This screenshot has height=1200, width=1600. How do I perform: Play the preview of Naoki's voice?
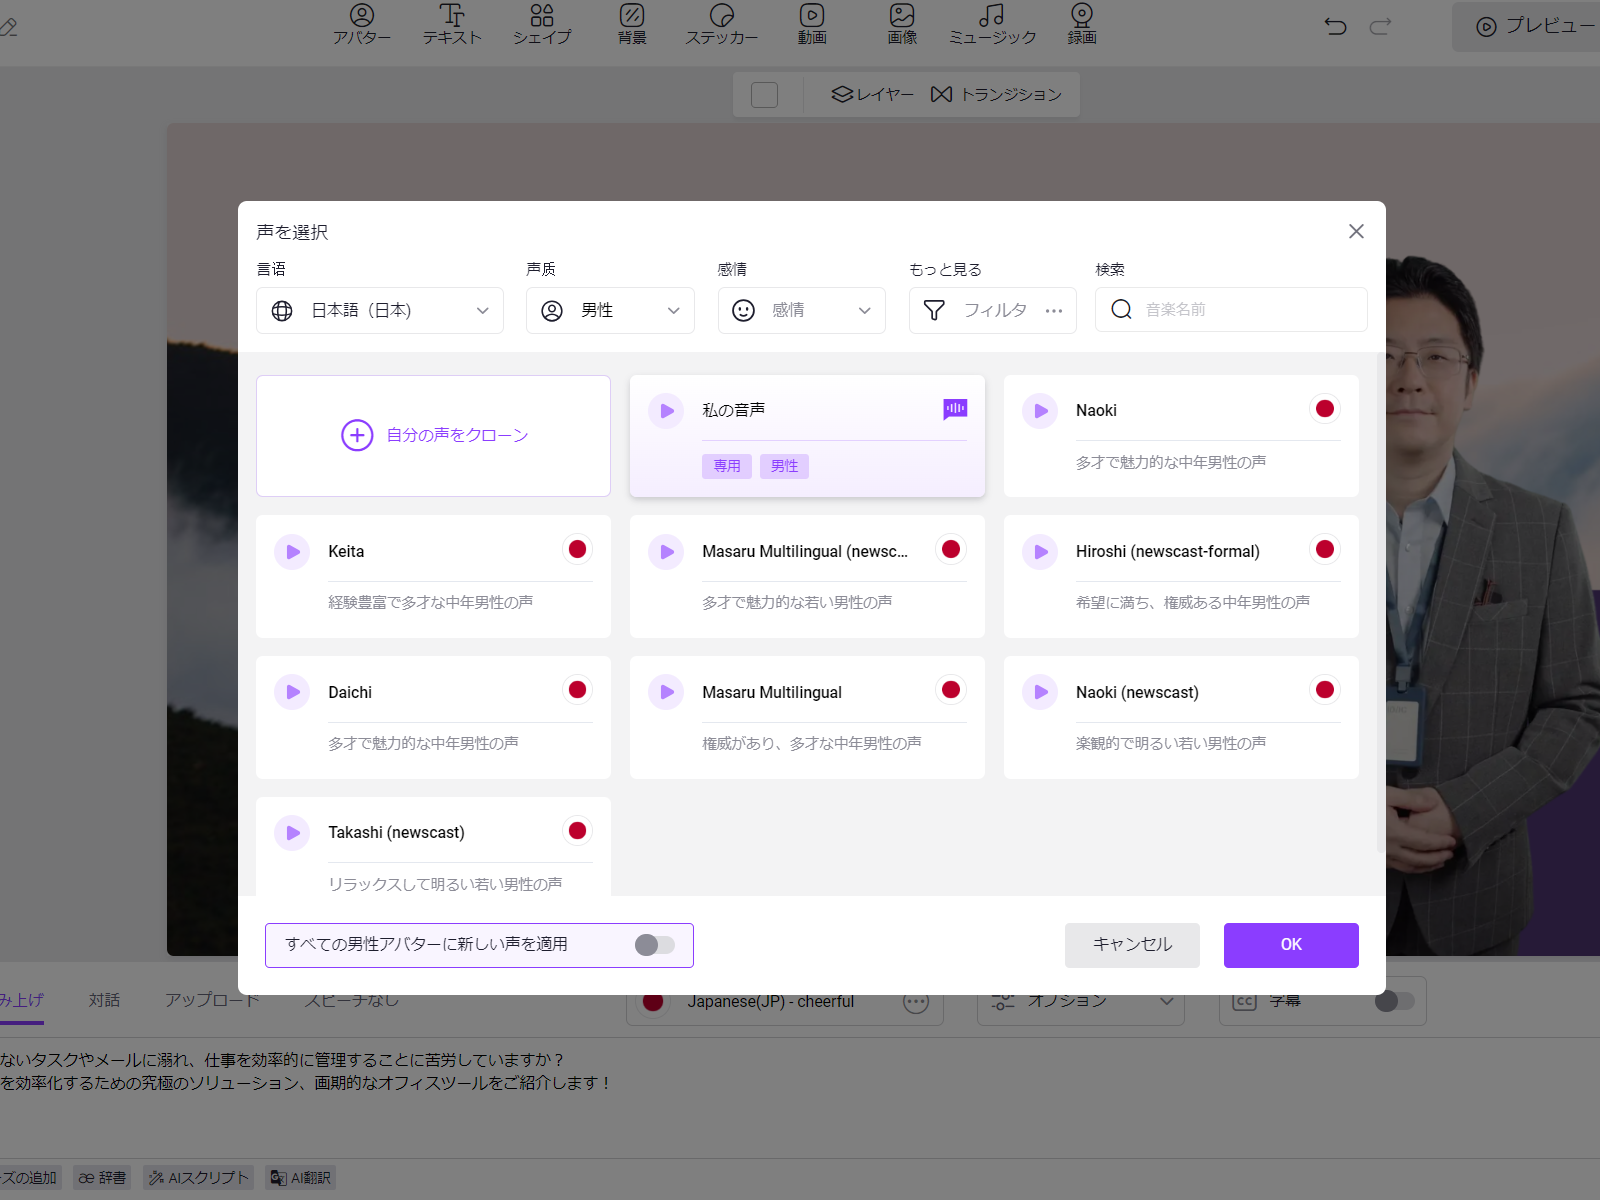coord(1040,410)
